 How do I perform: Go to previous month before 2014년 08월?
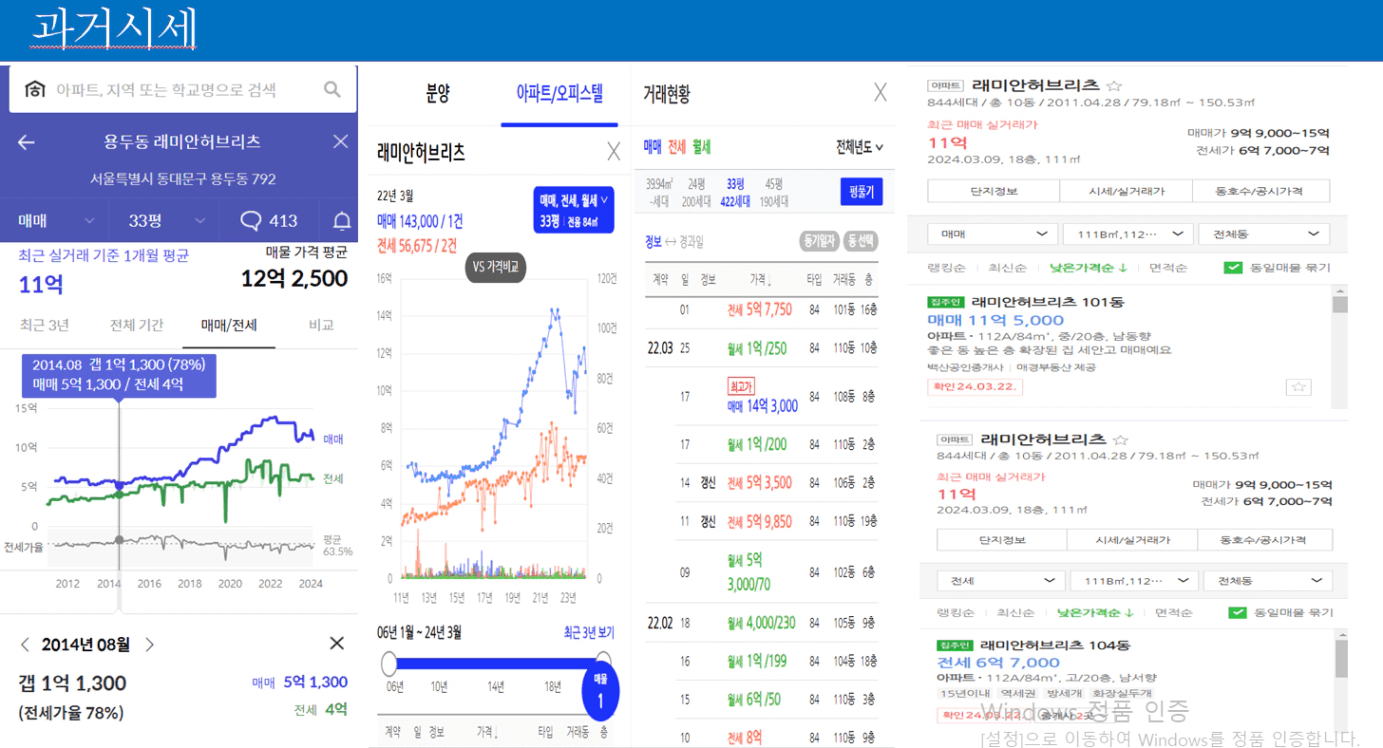[x=25, y=645]
